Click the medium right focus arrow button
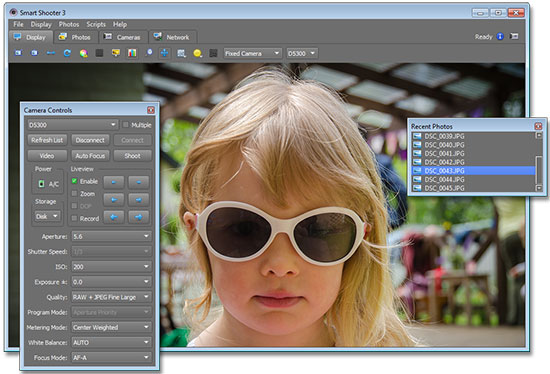550x374 pixels. point(139,200)
